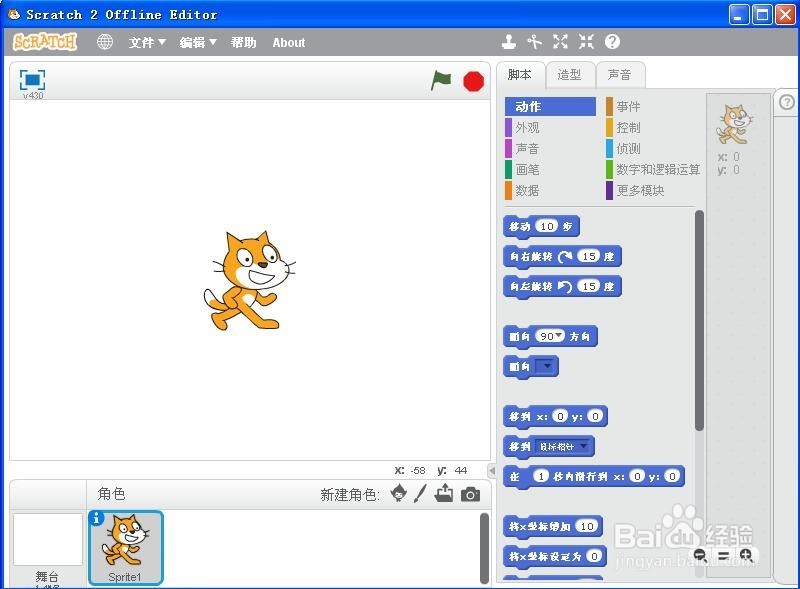Click y field in 移到 x y block

pyautogui.click(x=595, y=416)
